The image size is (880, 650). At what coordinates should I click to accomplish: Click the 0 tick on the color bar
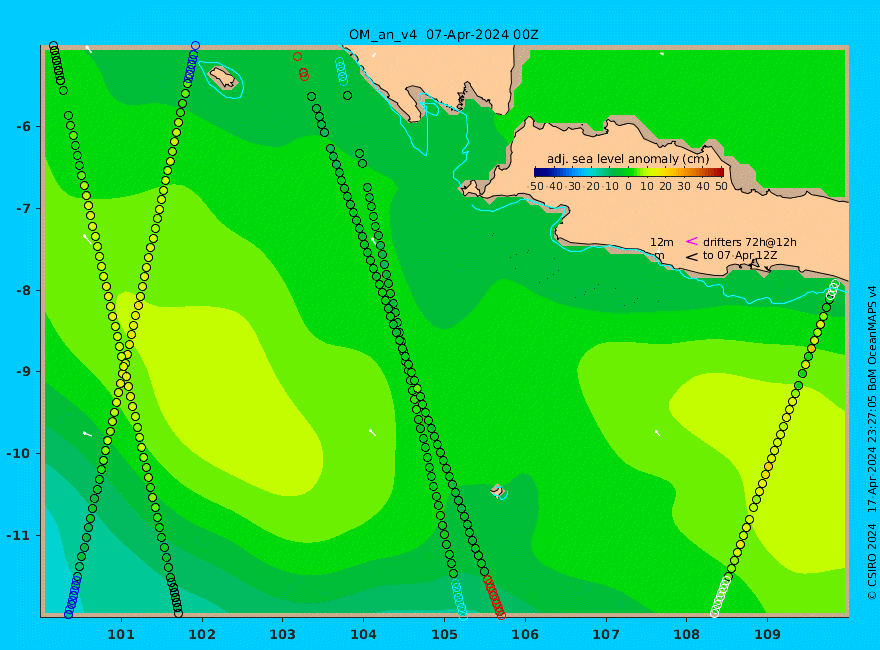628,186
